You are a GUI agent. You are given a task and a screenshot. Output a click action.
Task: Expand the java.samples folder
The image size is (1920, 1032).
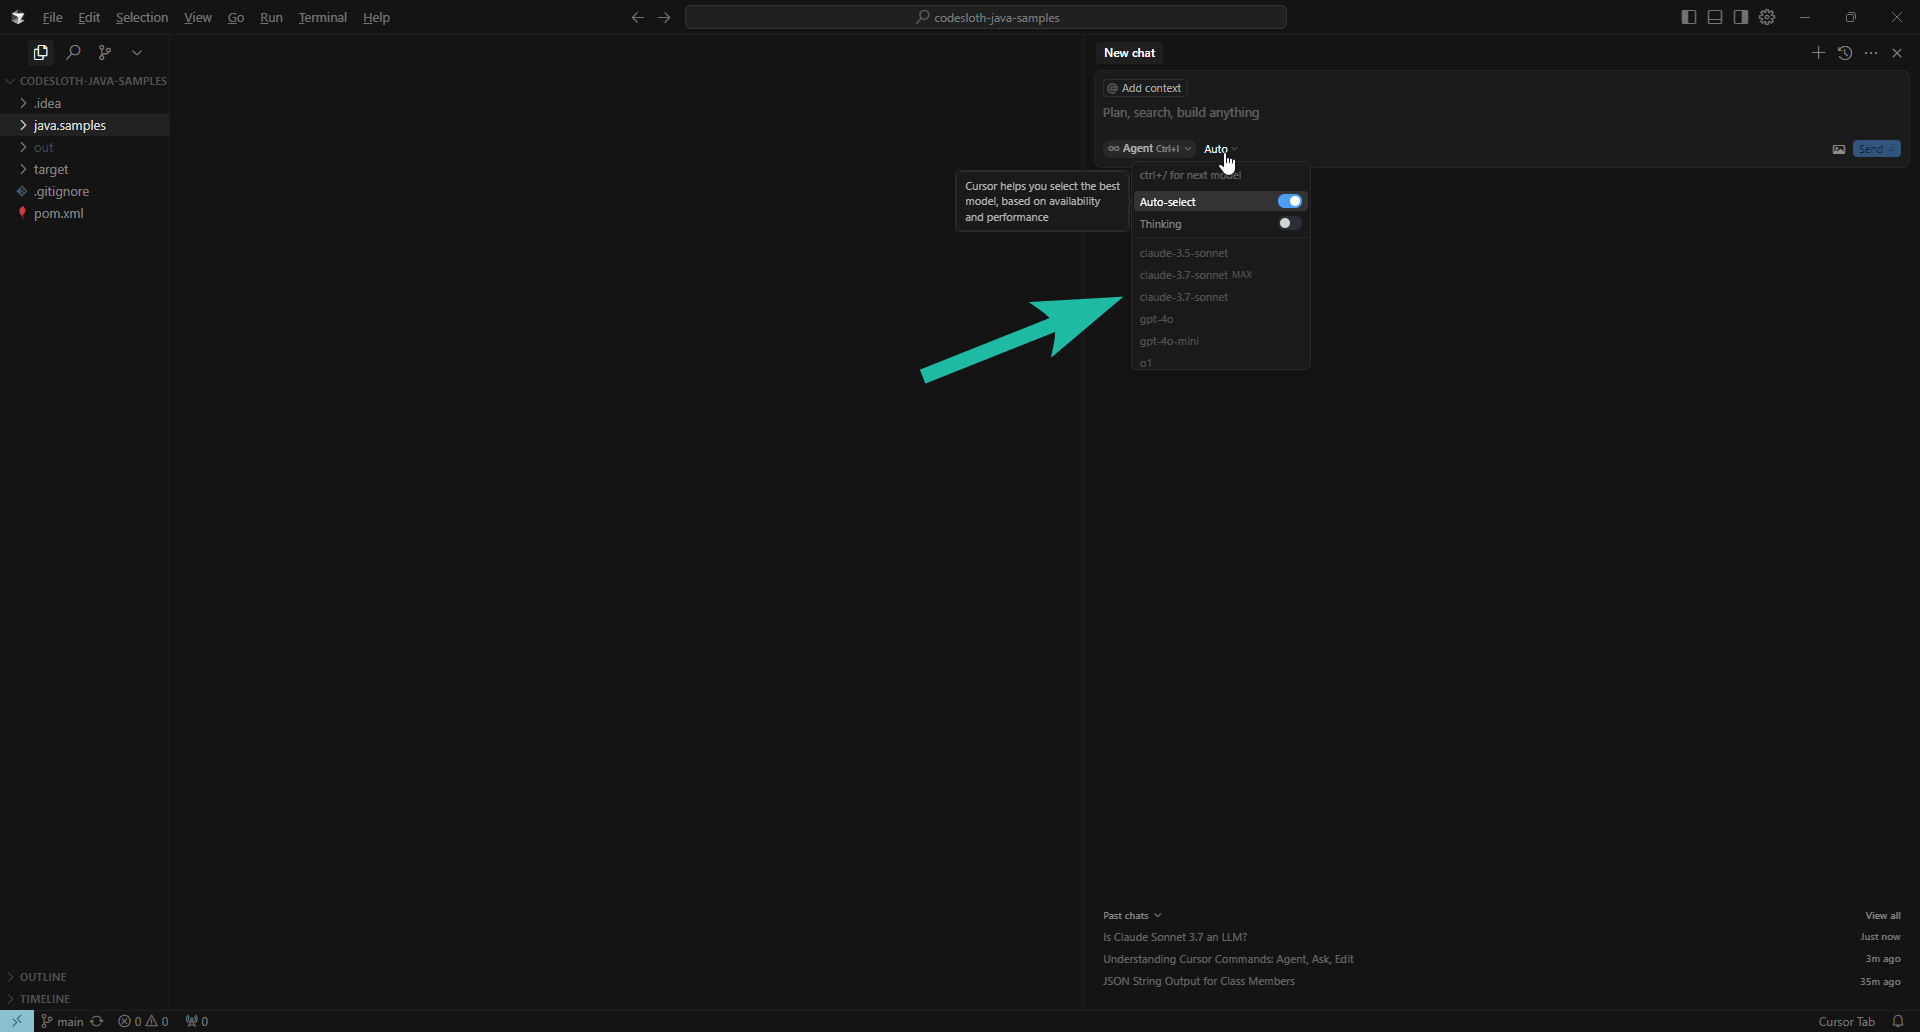coord(85,125)
